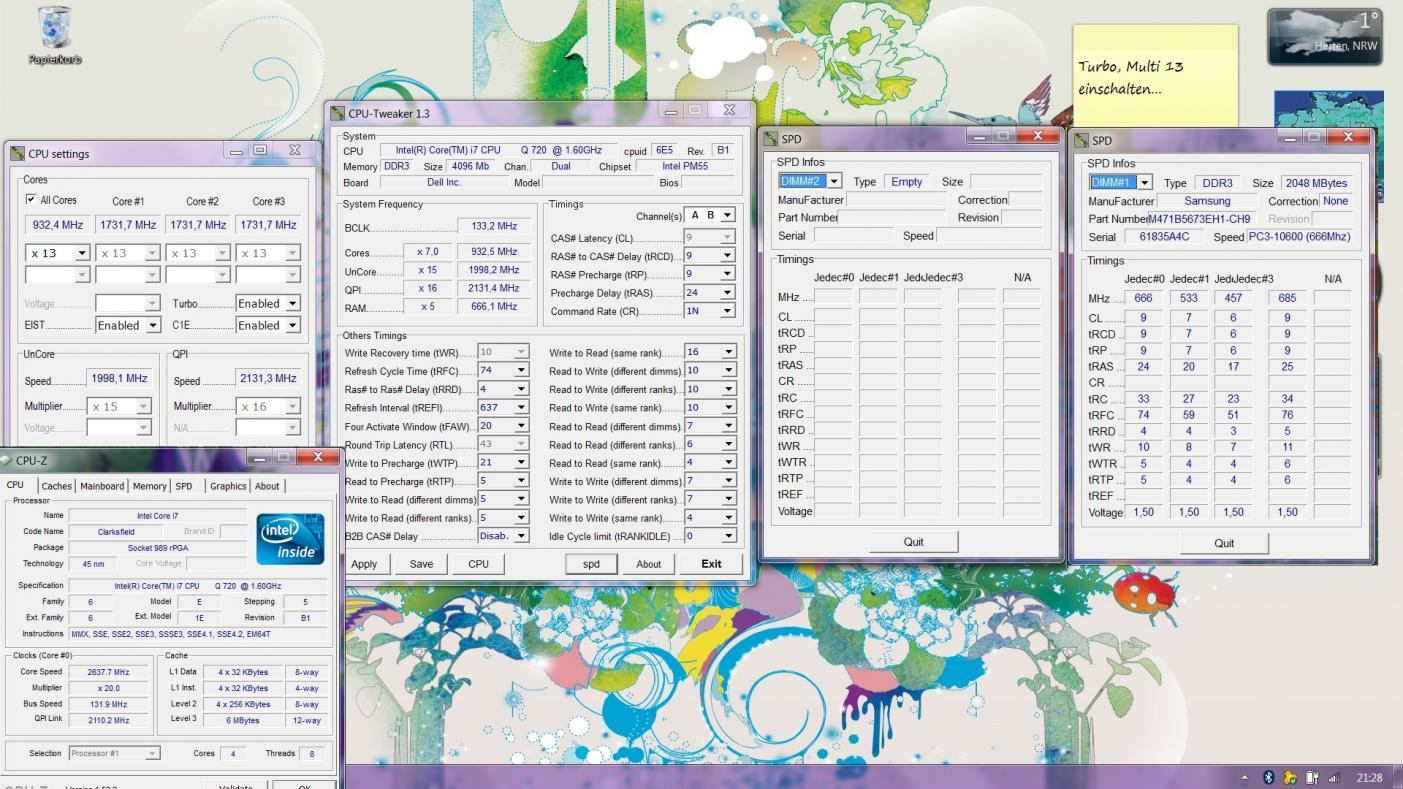Click the CPU-Z window title icon
1403x789 pixels.
tap(7, 461)
